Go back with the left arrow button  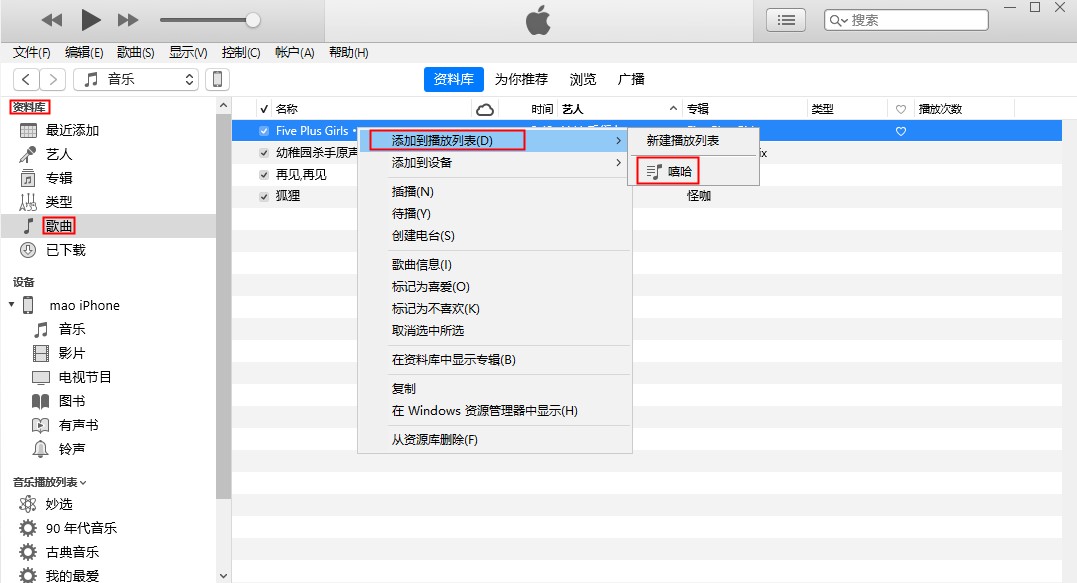[26, 80]
